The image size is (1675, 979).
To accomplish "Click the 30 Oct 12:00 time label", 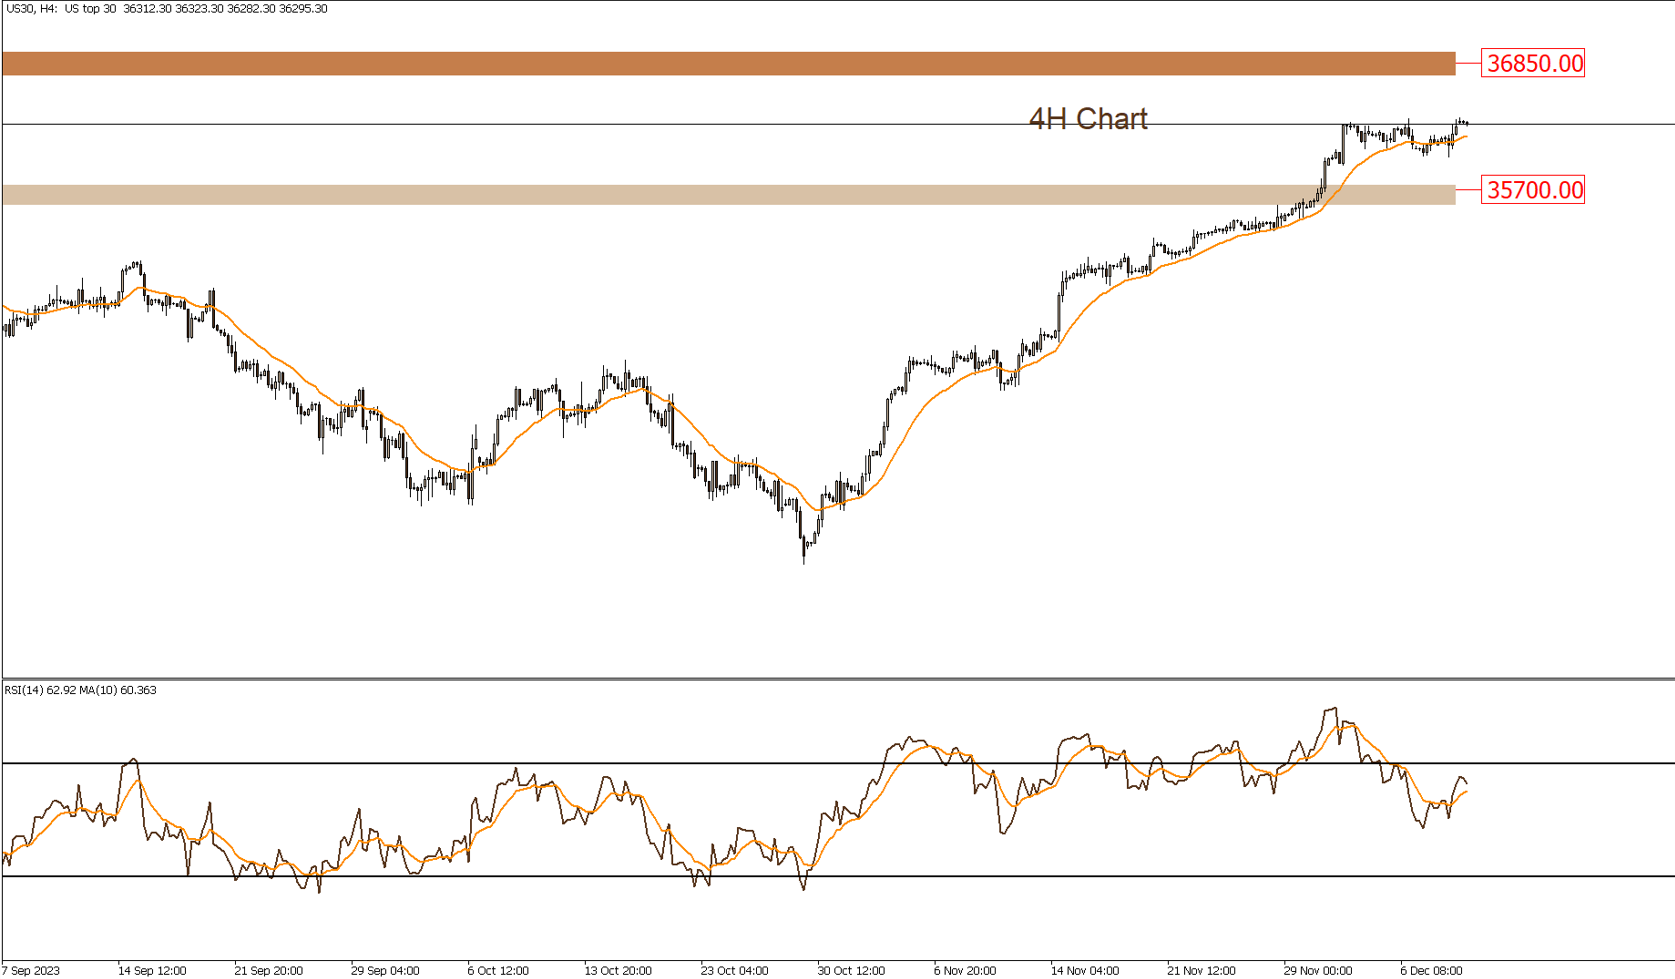I will pos(851,970).
